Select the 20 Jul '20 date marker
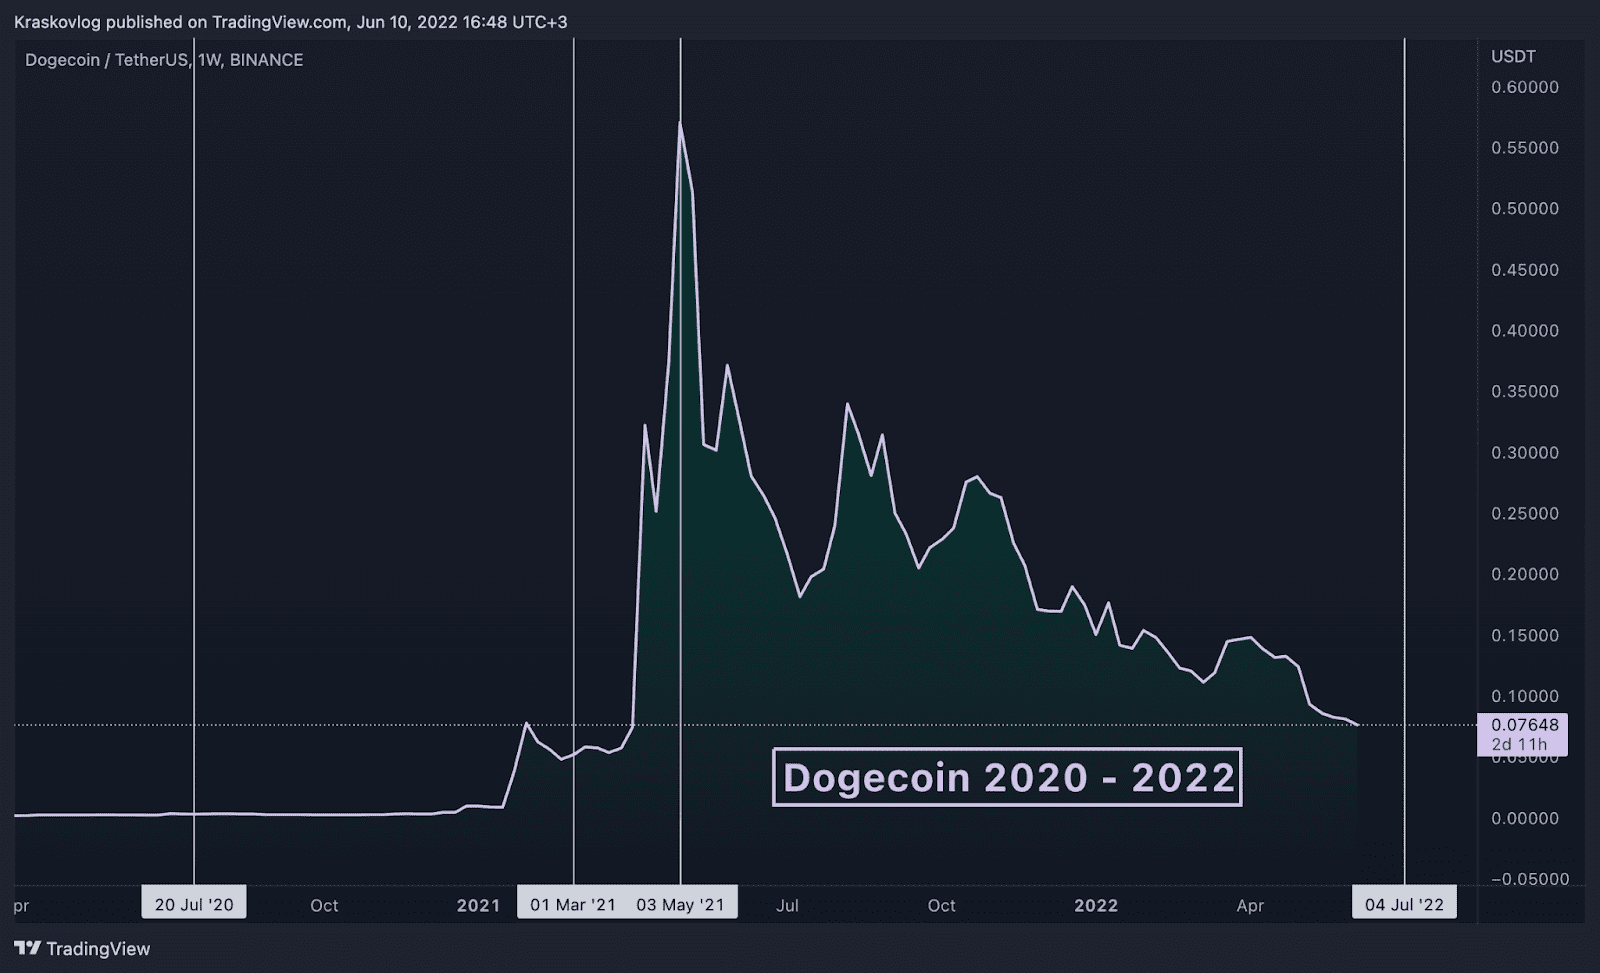The image size is (1600, 973). click(x=194, y=904)
